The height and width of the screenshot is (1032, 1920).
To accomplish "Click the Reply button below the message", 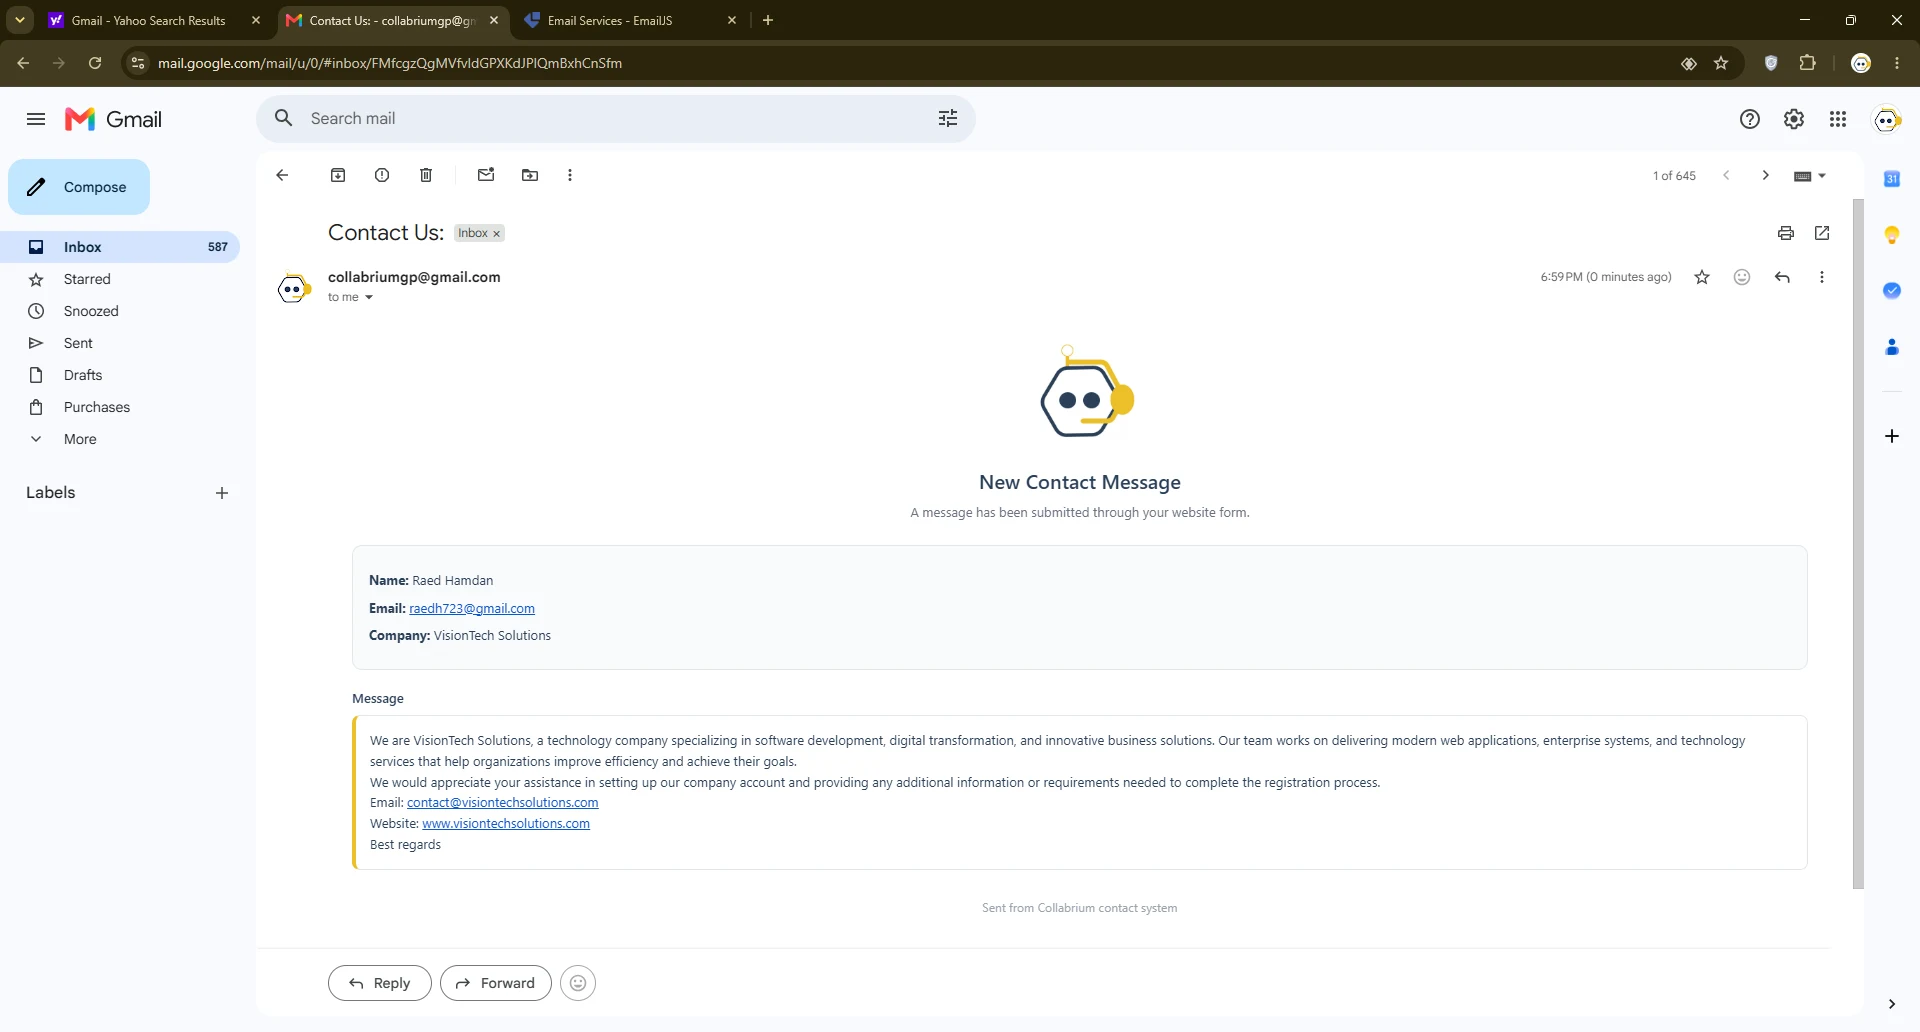I will tap(380, 983).
